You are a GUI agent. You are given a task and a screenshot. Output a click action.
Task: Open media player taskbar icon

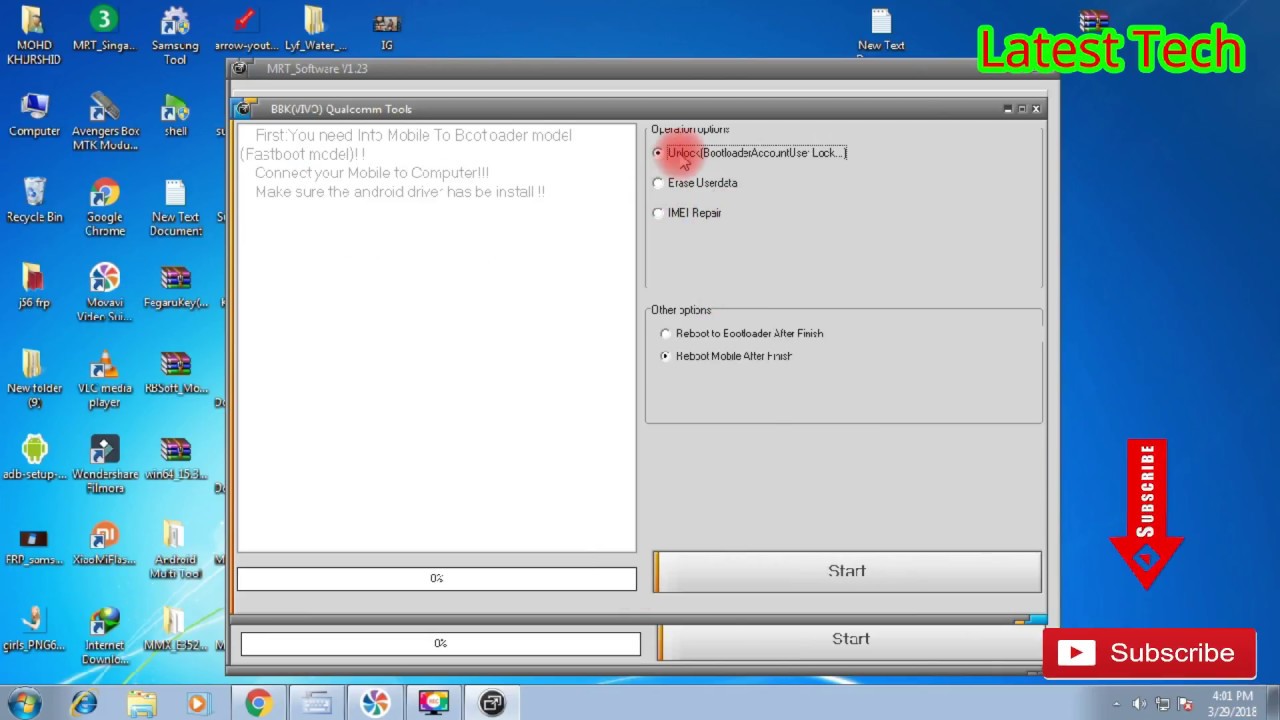coord(198,704)
